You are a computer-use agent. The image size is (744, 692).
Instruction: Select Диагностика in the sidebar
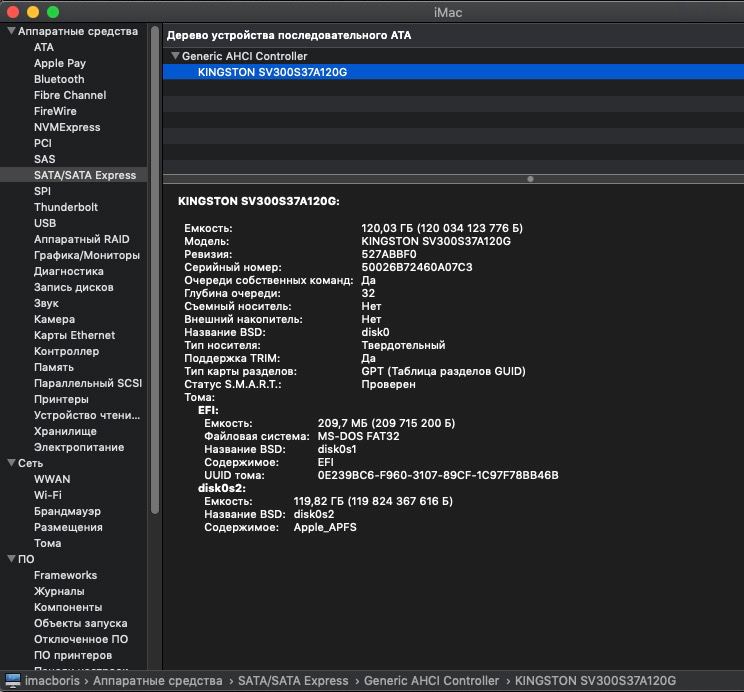[69, 271]
